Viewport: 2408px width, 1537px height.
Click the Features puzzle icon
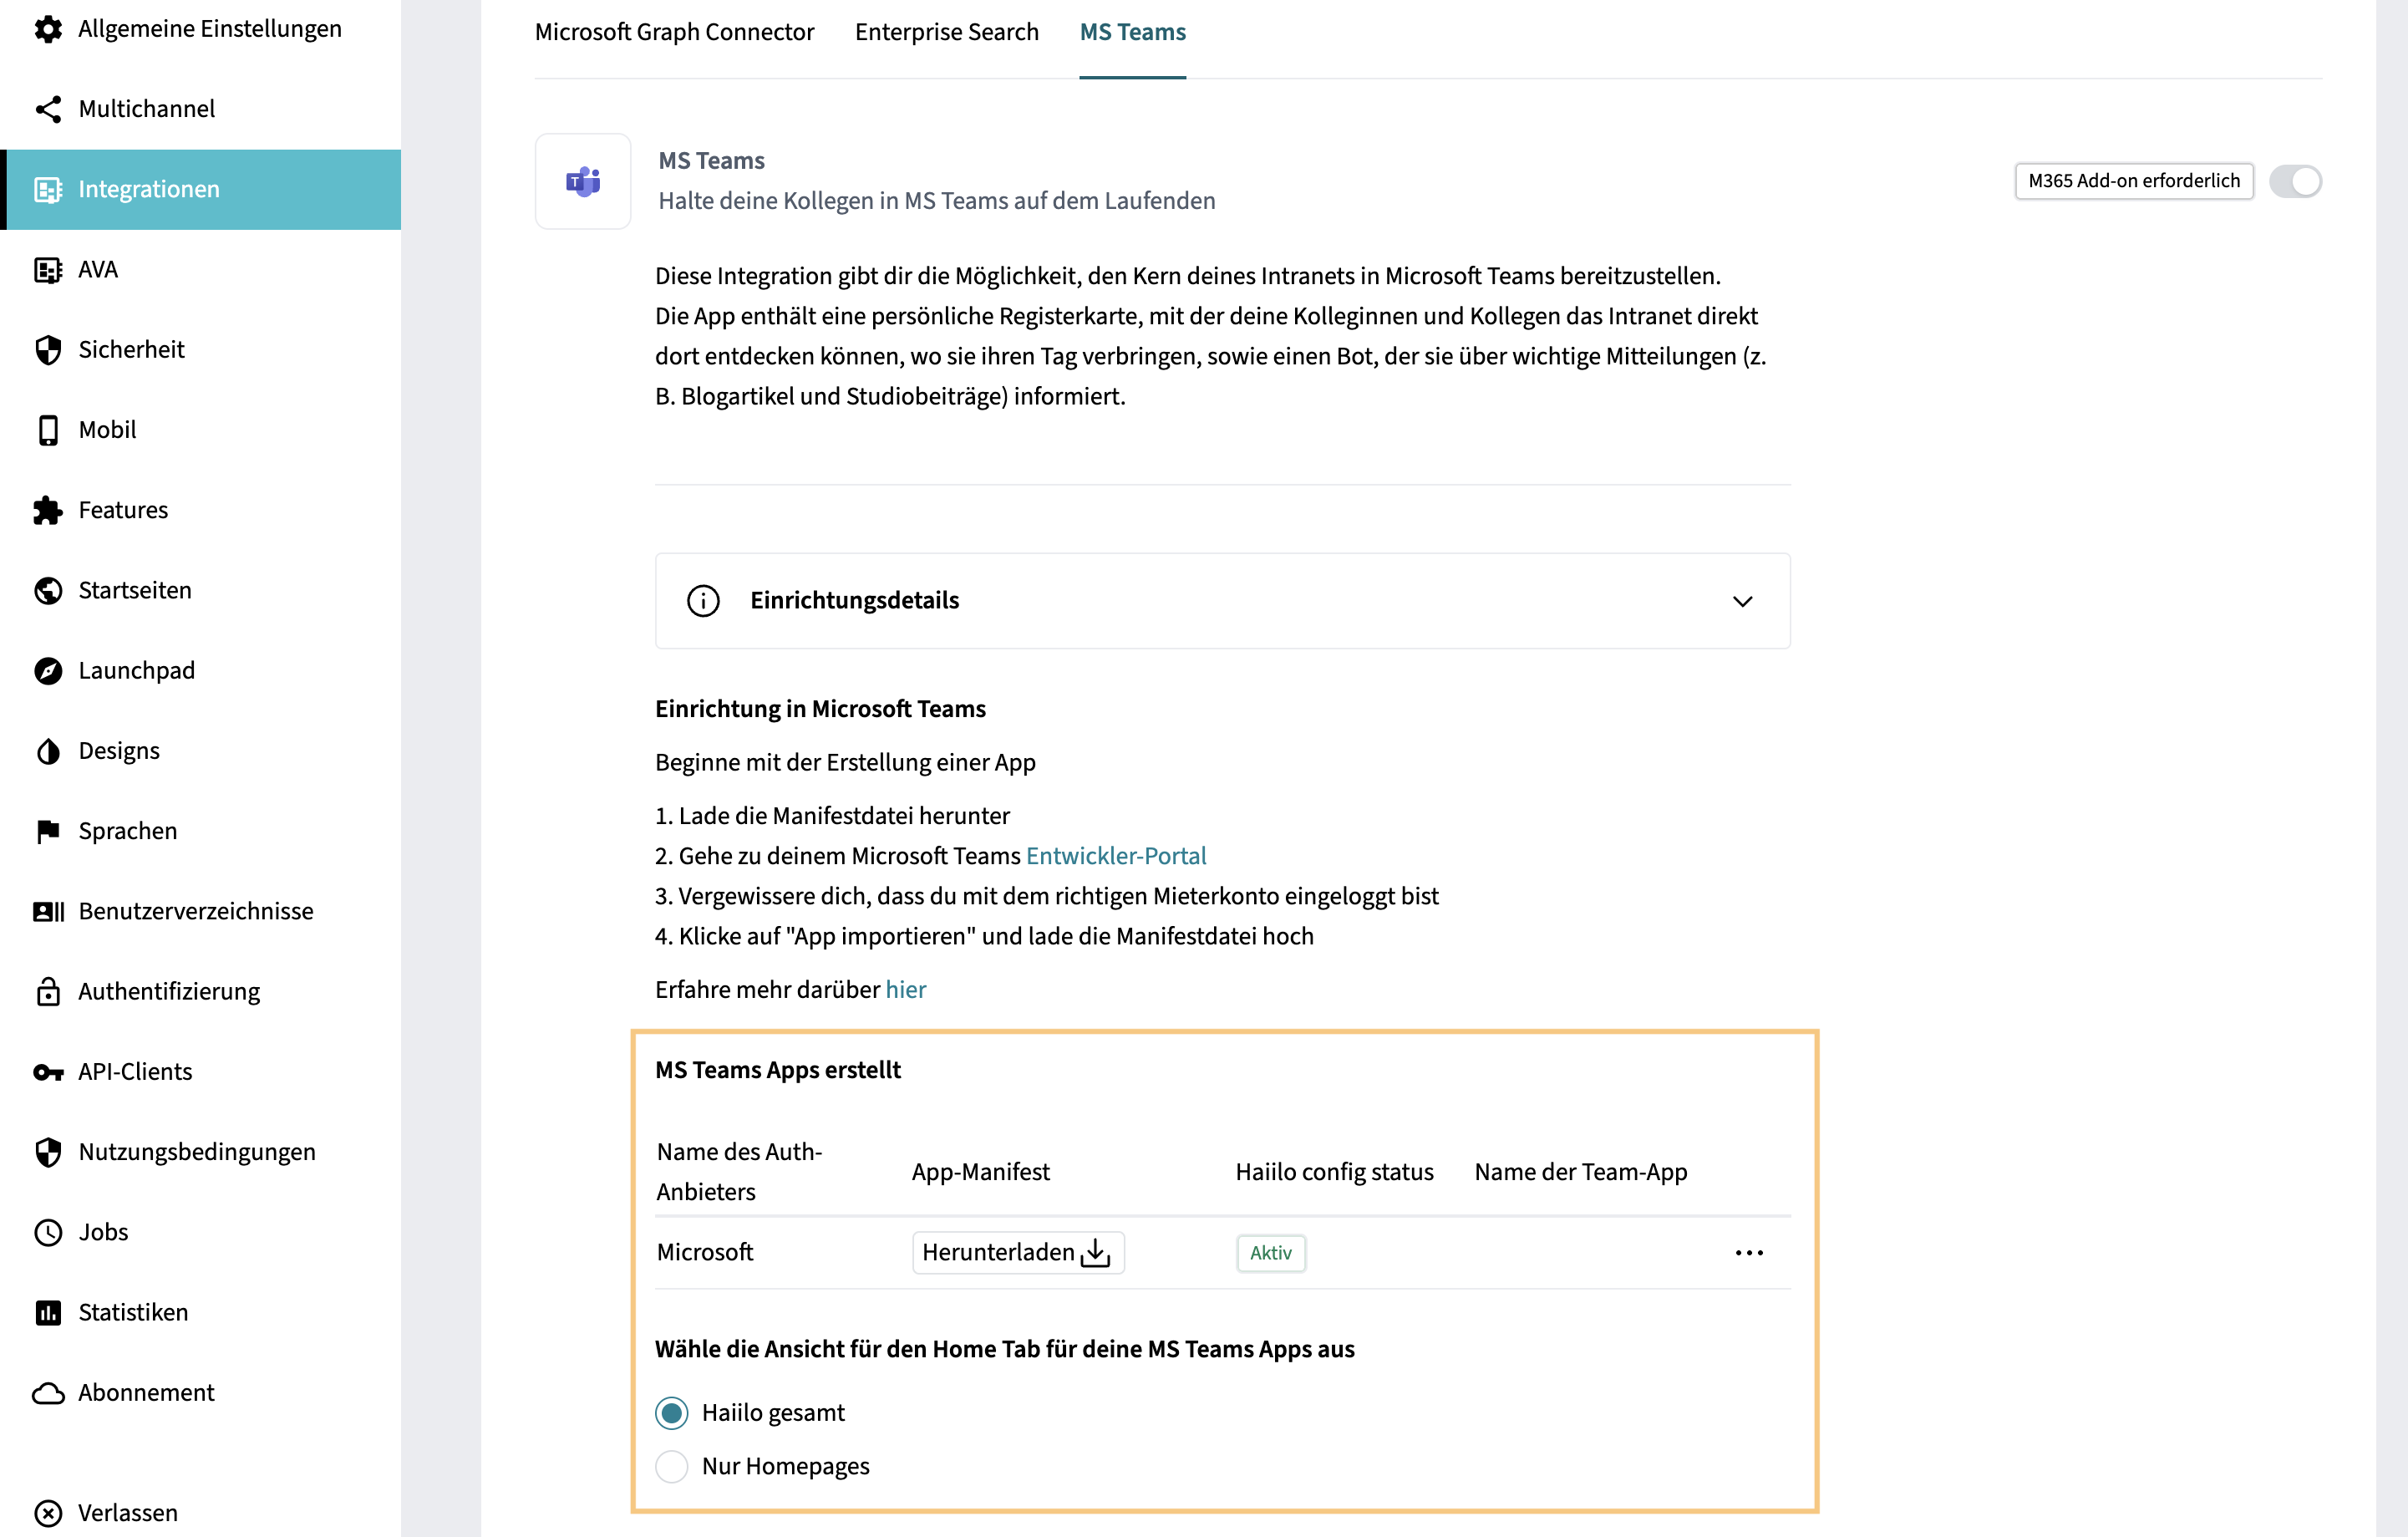click(x=48, y=510)
